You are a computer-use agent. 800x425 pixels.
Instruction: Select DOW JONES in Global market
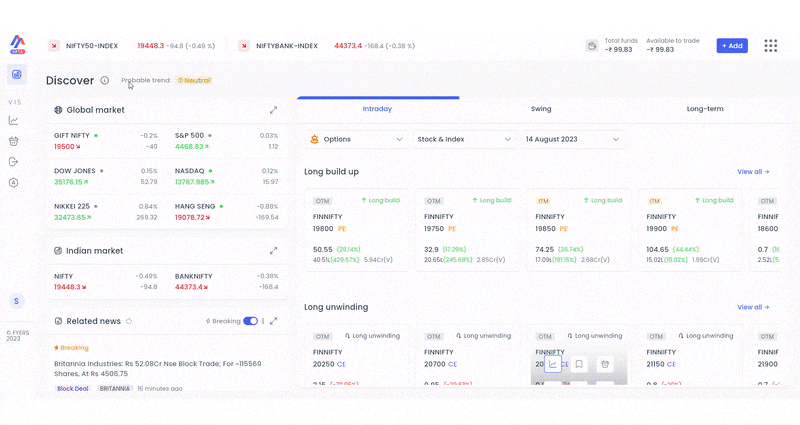106,177
